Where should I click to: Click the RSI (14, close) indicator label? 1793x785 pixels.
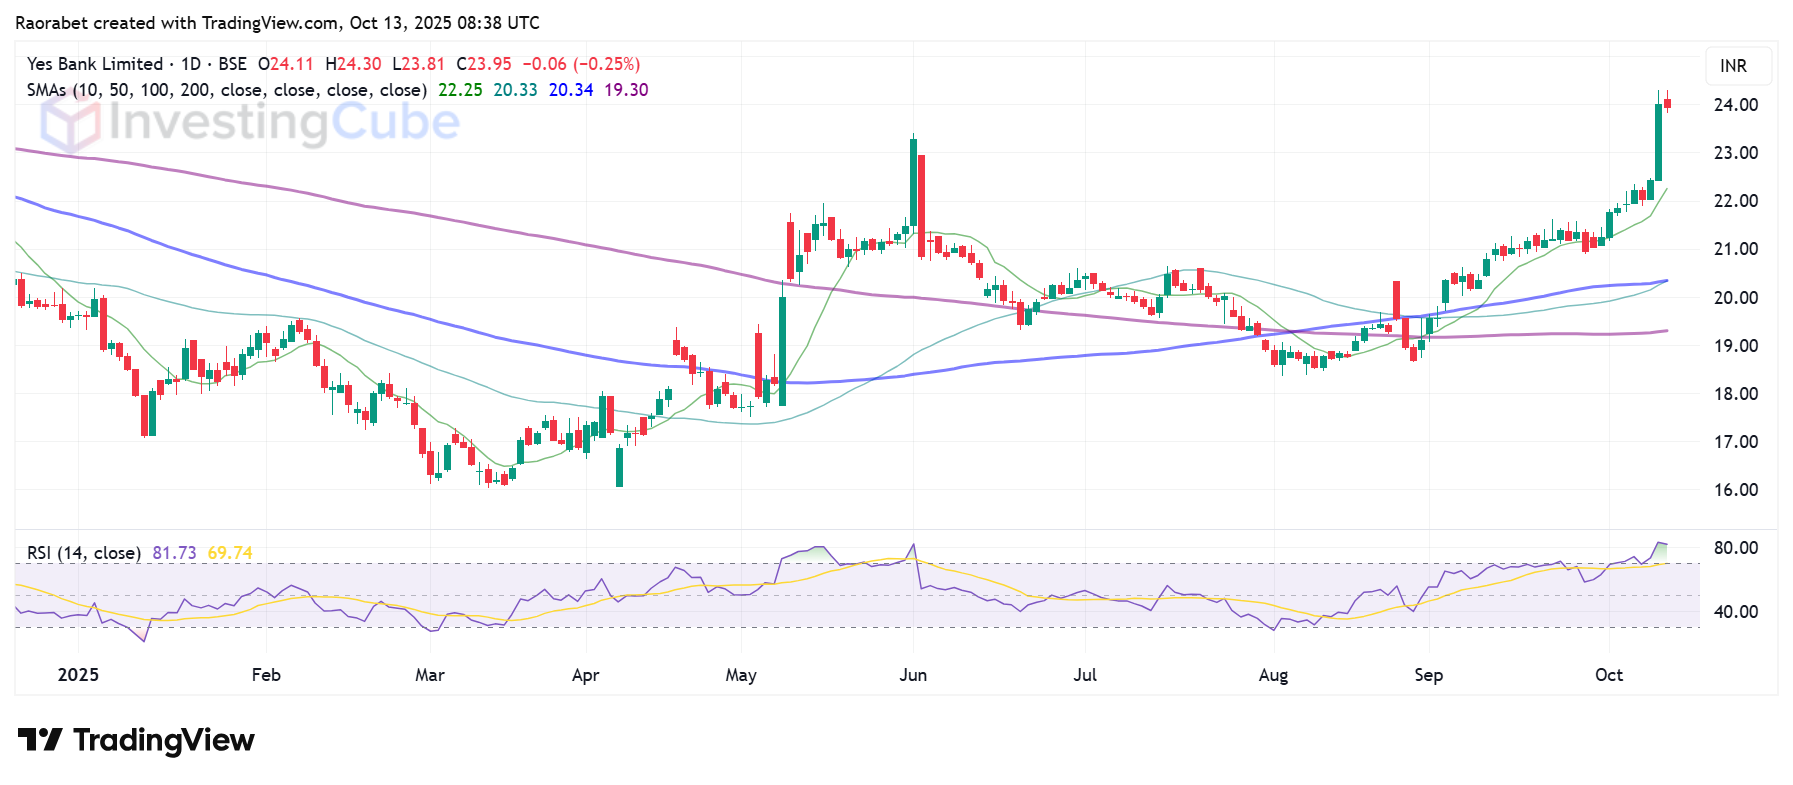pyautogui.click(x=83, y=553)
